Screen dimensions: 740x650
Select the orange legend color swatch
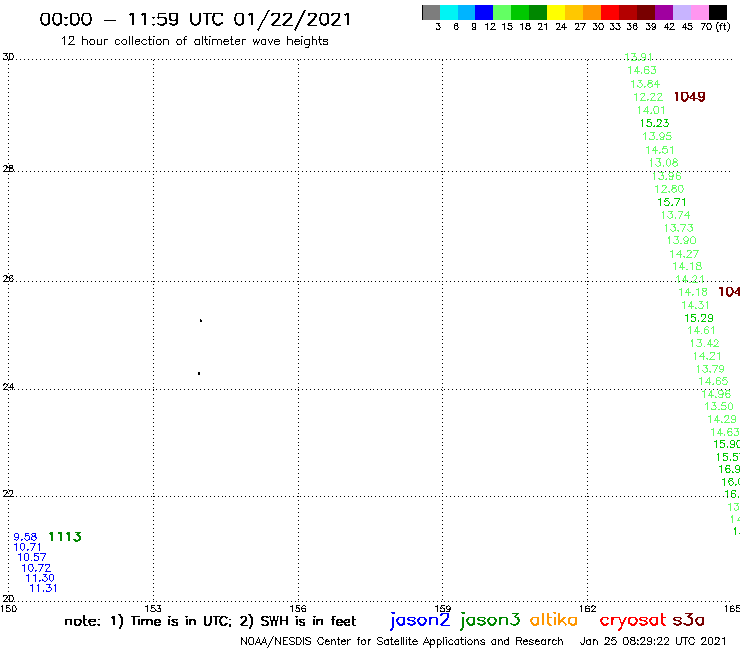point(592,12)
